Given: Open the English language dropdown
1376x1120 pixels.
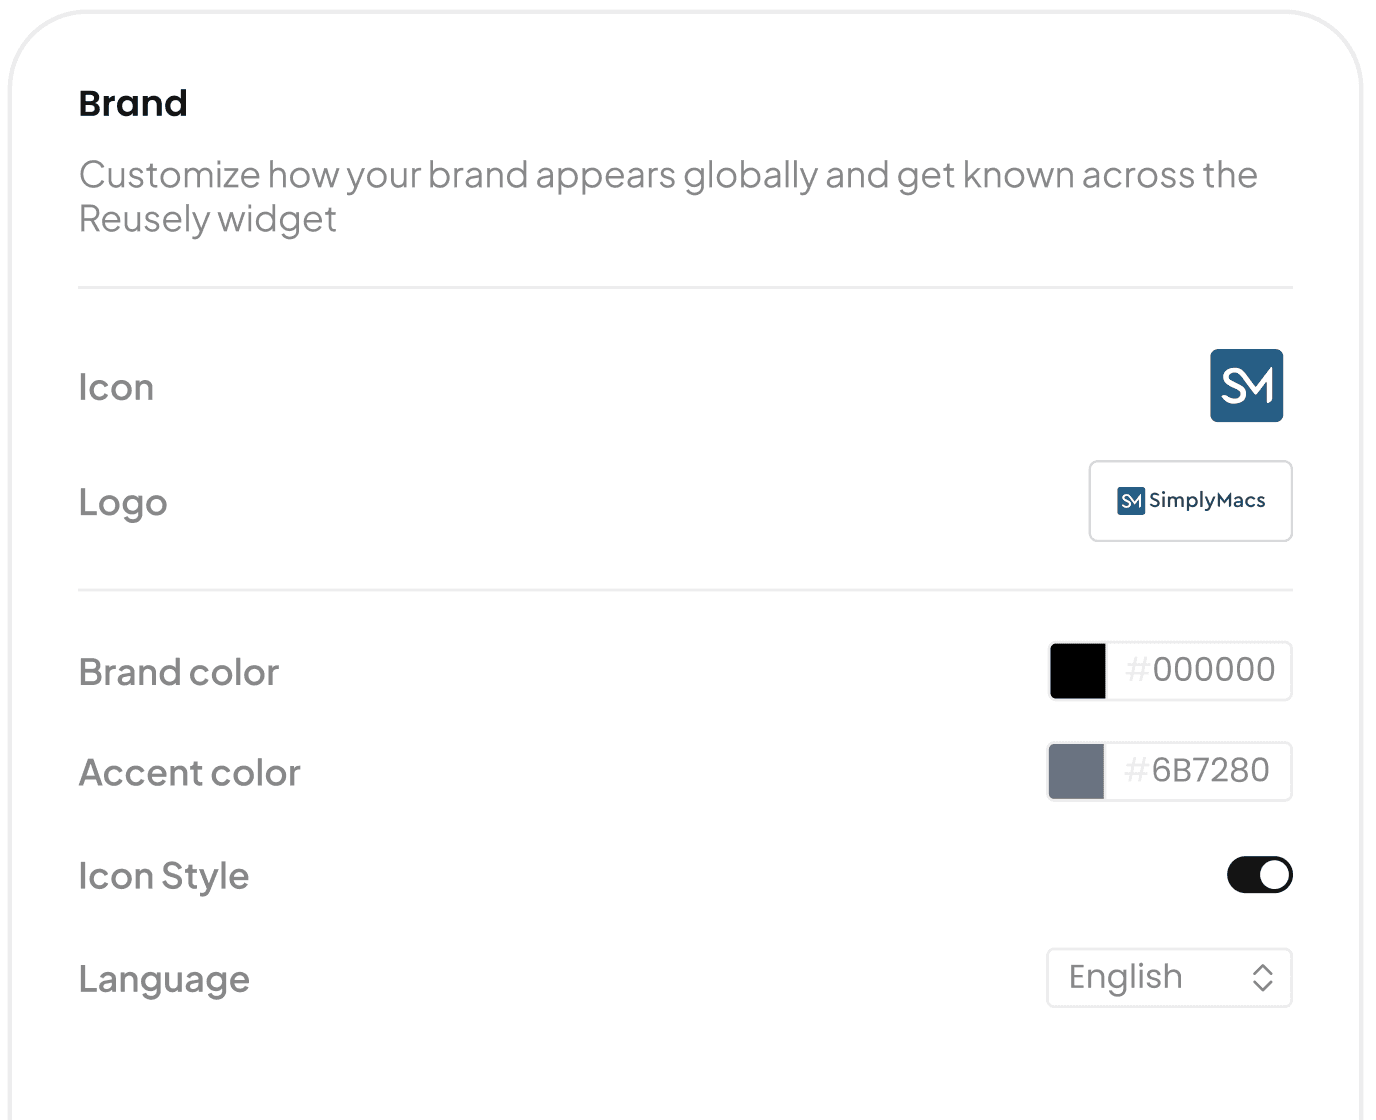Looking at the screenshot, I should coord(1169,977).
